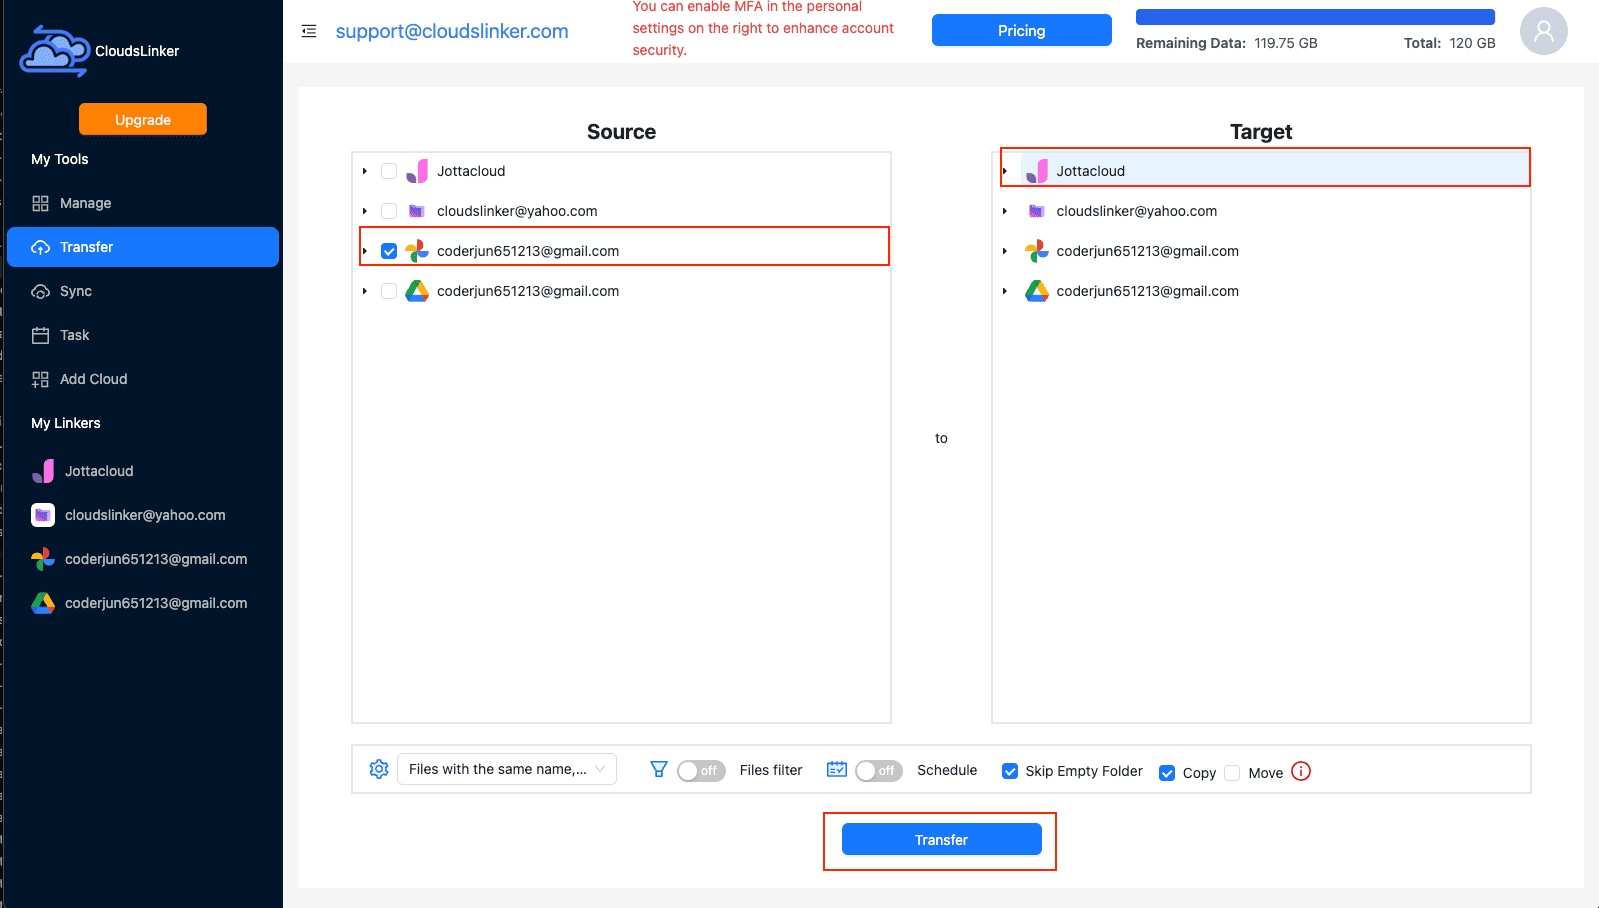Click the Transfer cloud icon in sidebar
Screen dimensions: 1599x908
click(x=40, y=247)
